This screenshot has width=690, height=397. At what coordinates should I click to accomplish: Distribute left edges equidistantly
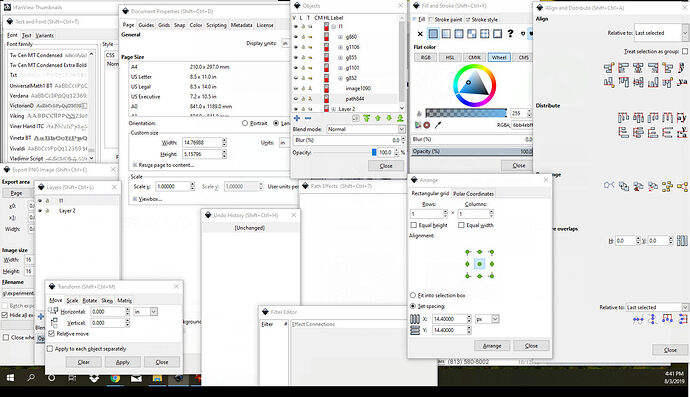624,118
